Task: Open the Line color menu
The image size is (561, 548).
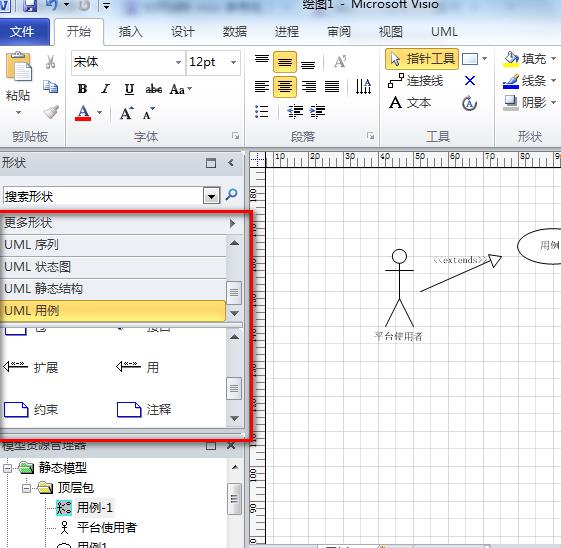Action: pos(529,81)
